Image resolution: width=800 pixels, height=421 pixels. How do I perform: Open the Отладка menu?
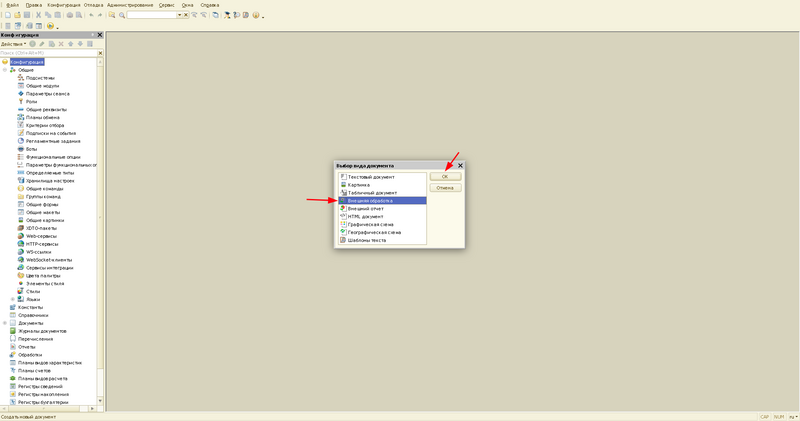[93, 5]
